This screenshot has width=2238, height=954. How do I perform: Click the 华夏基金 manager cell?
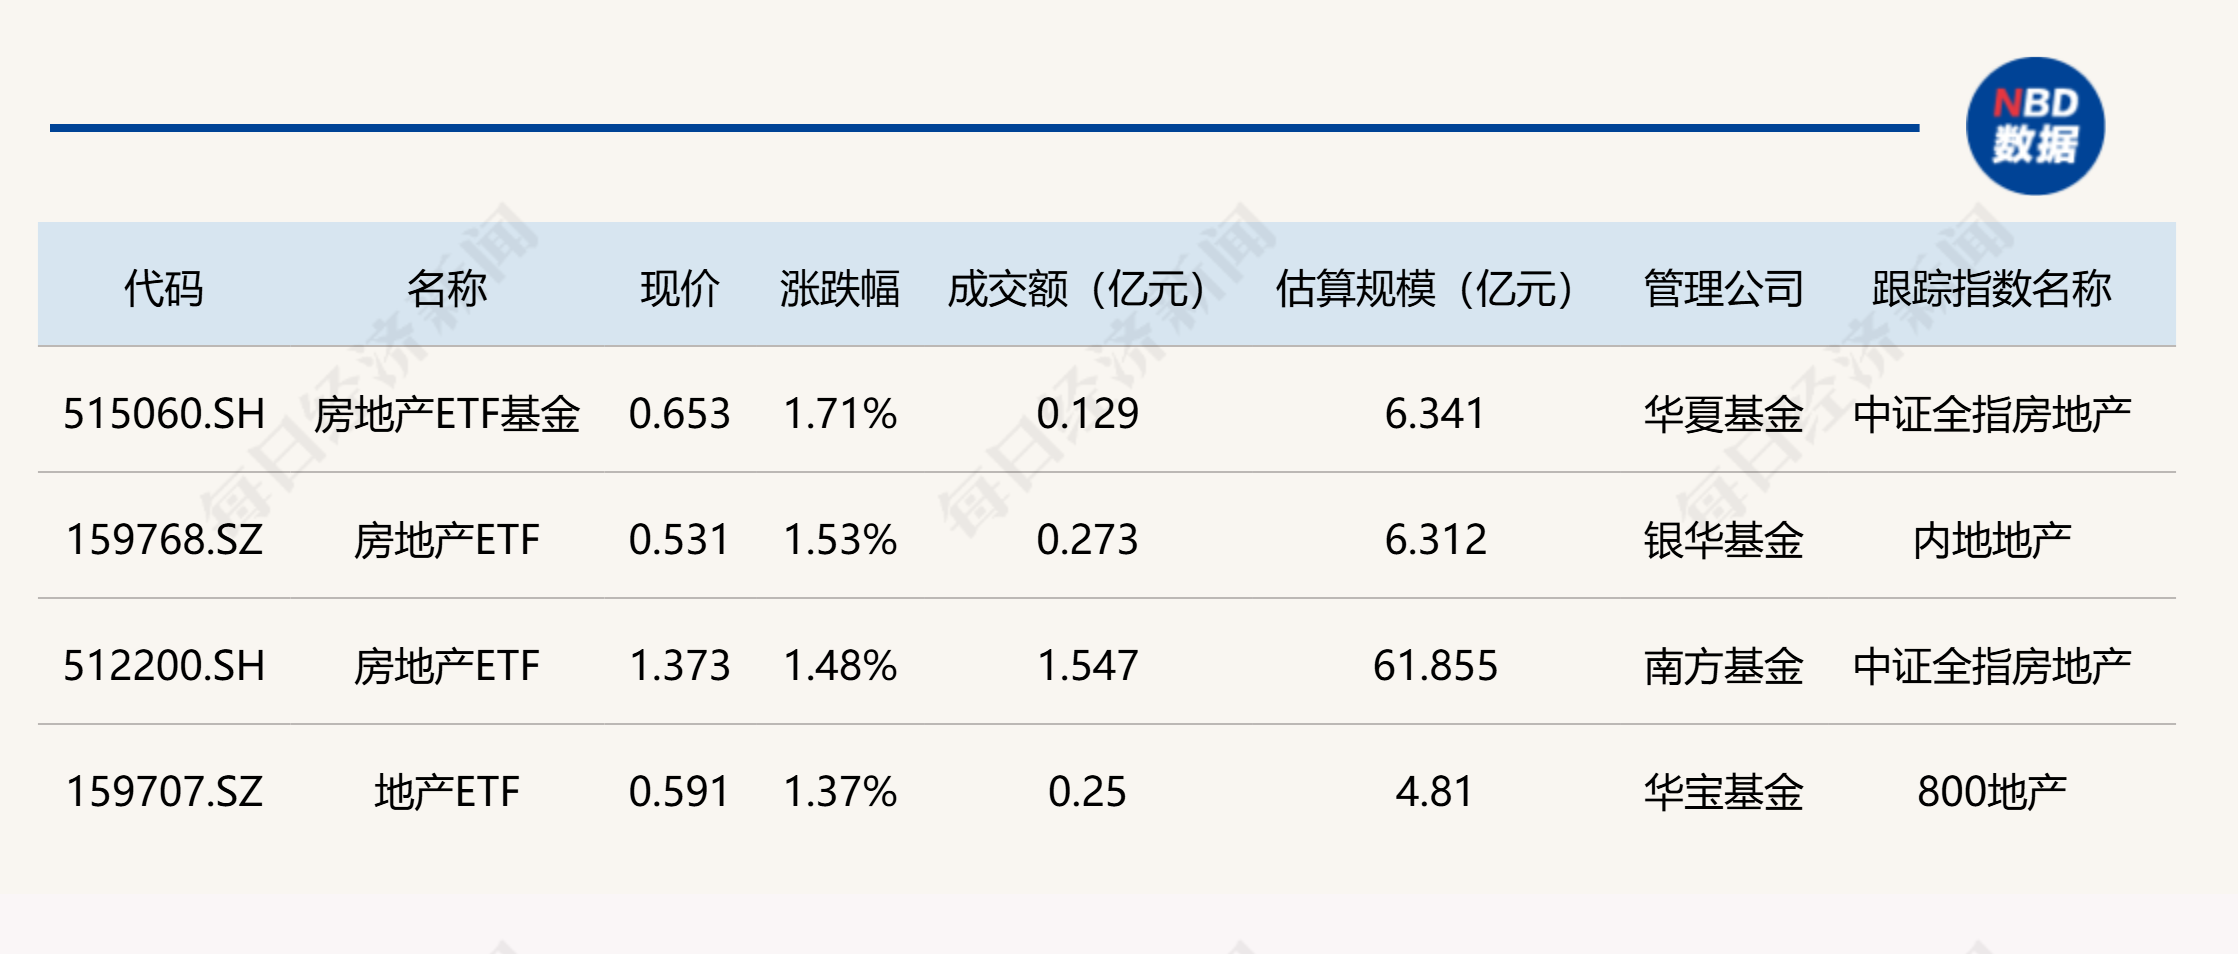(1723, 414)
